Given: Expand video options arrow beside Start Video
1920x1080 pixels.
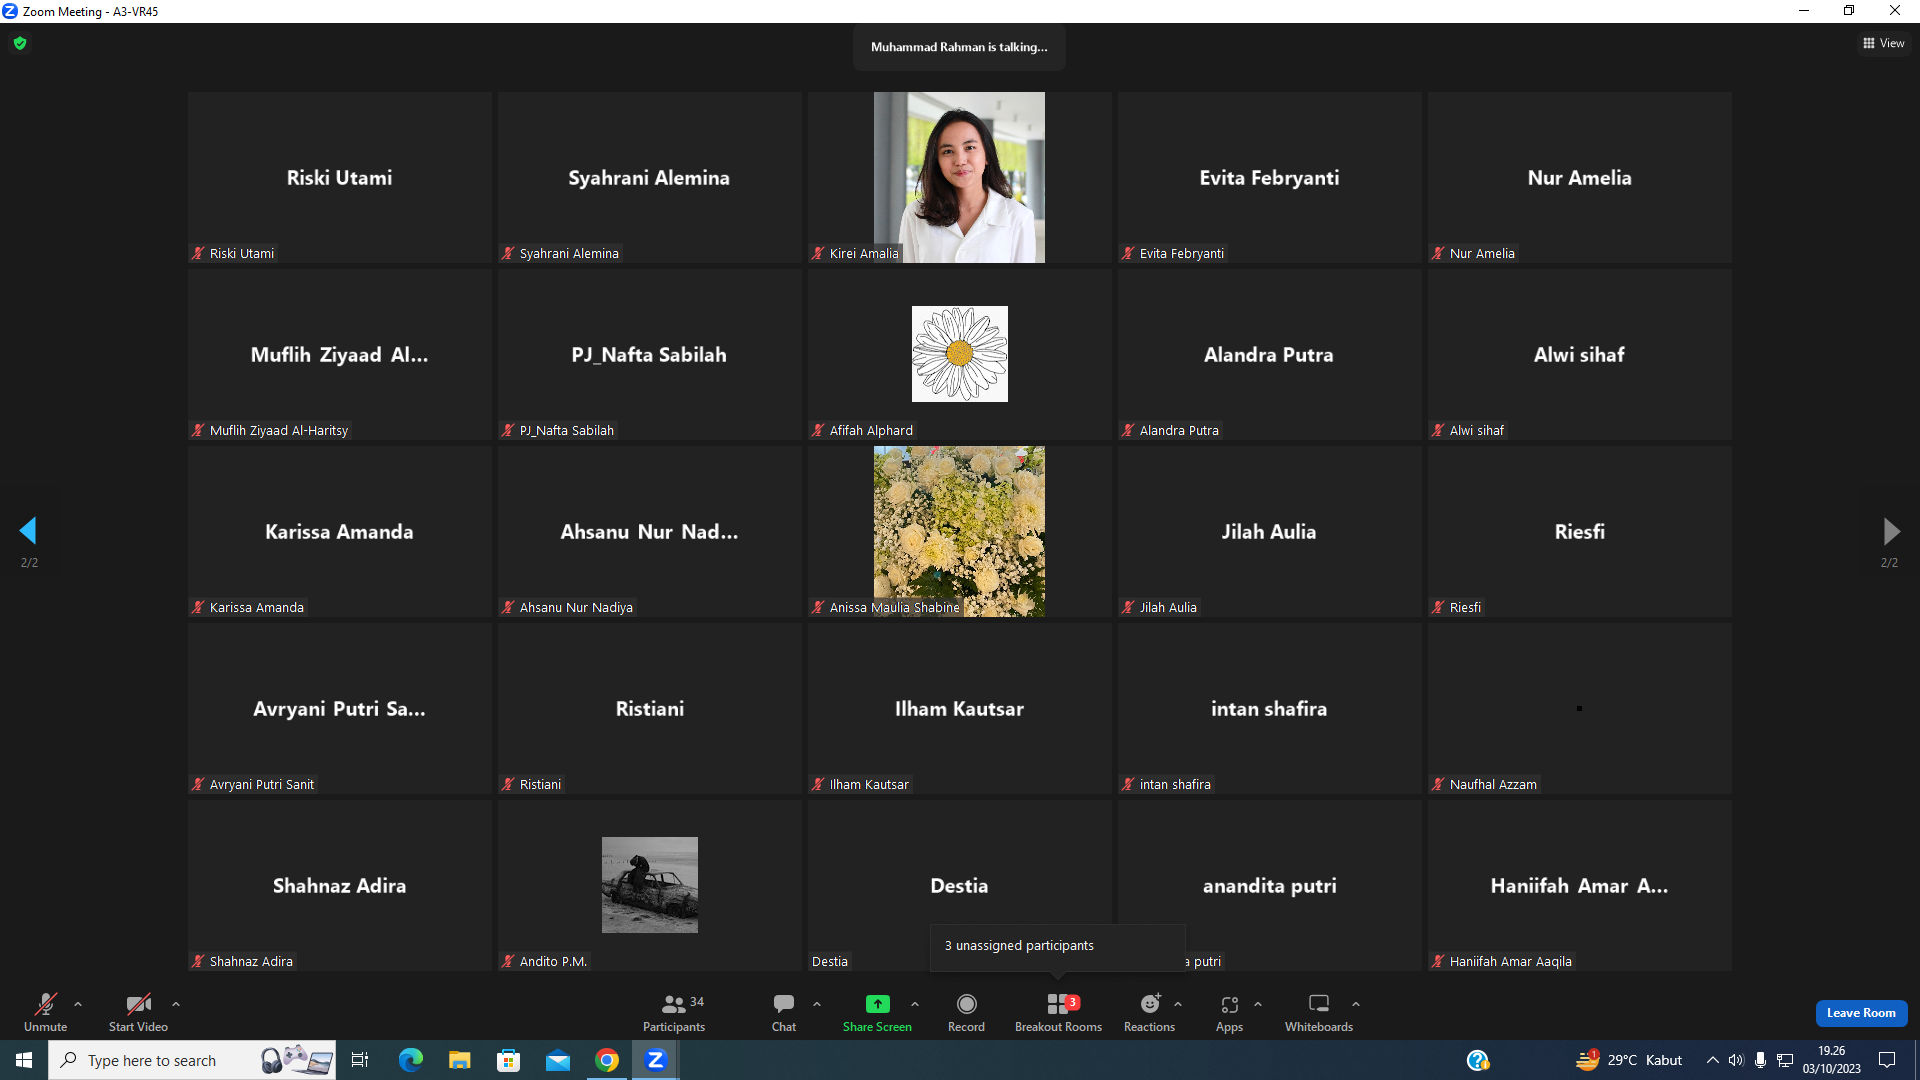Looking at the screenshot, I should coord(176,1004).
